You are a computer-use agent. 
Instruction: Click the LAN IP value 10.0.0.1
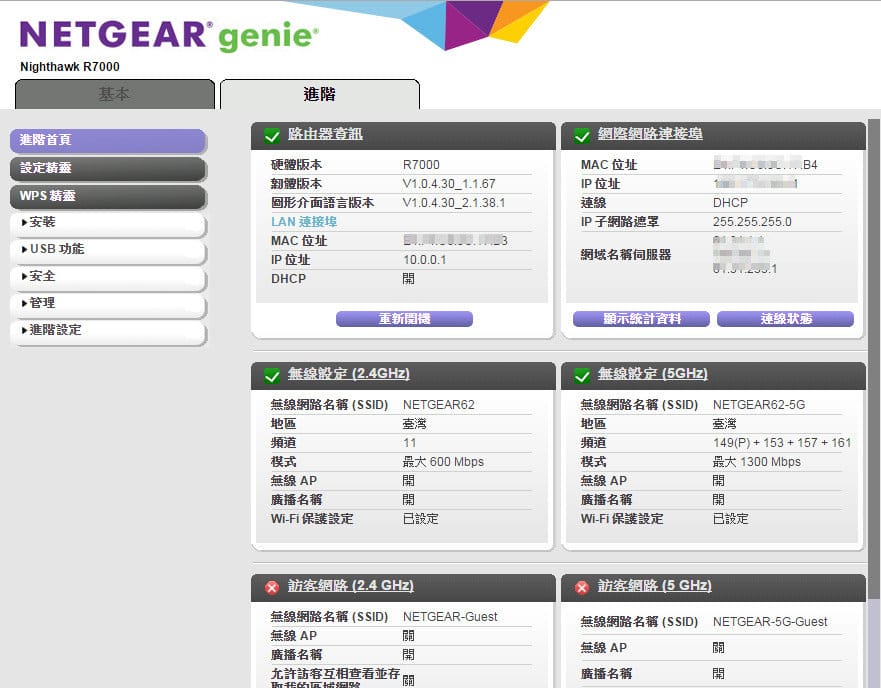425,260
